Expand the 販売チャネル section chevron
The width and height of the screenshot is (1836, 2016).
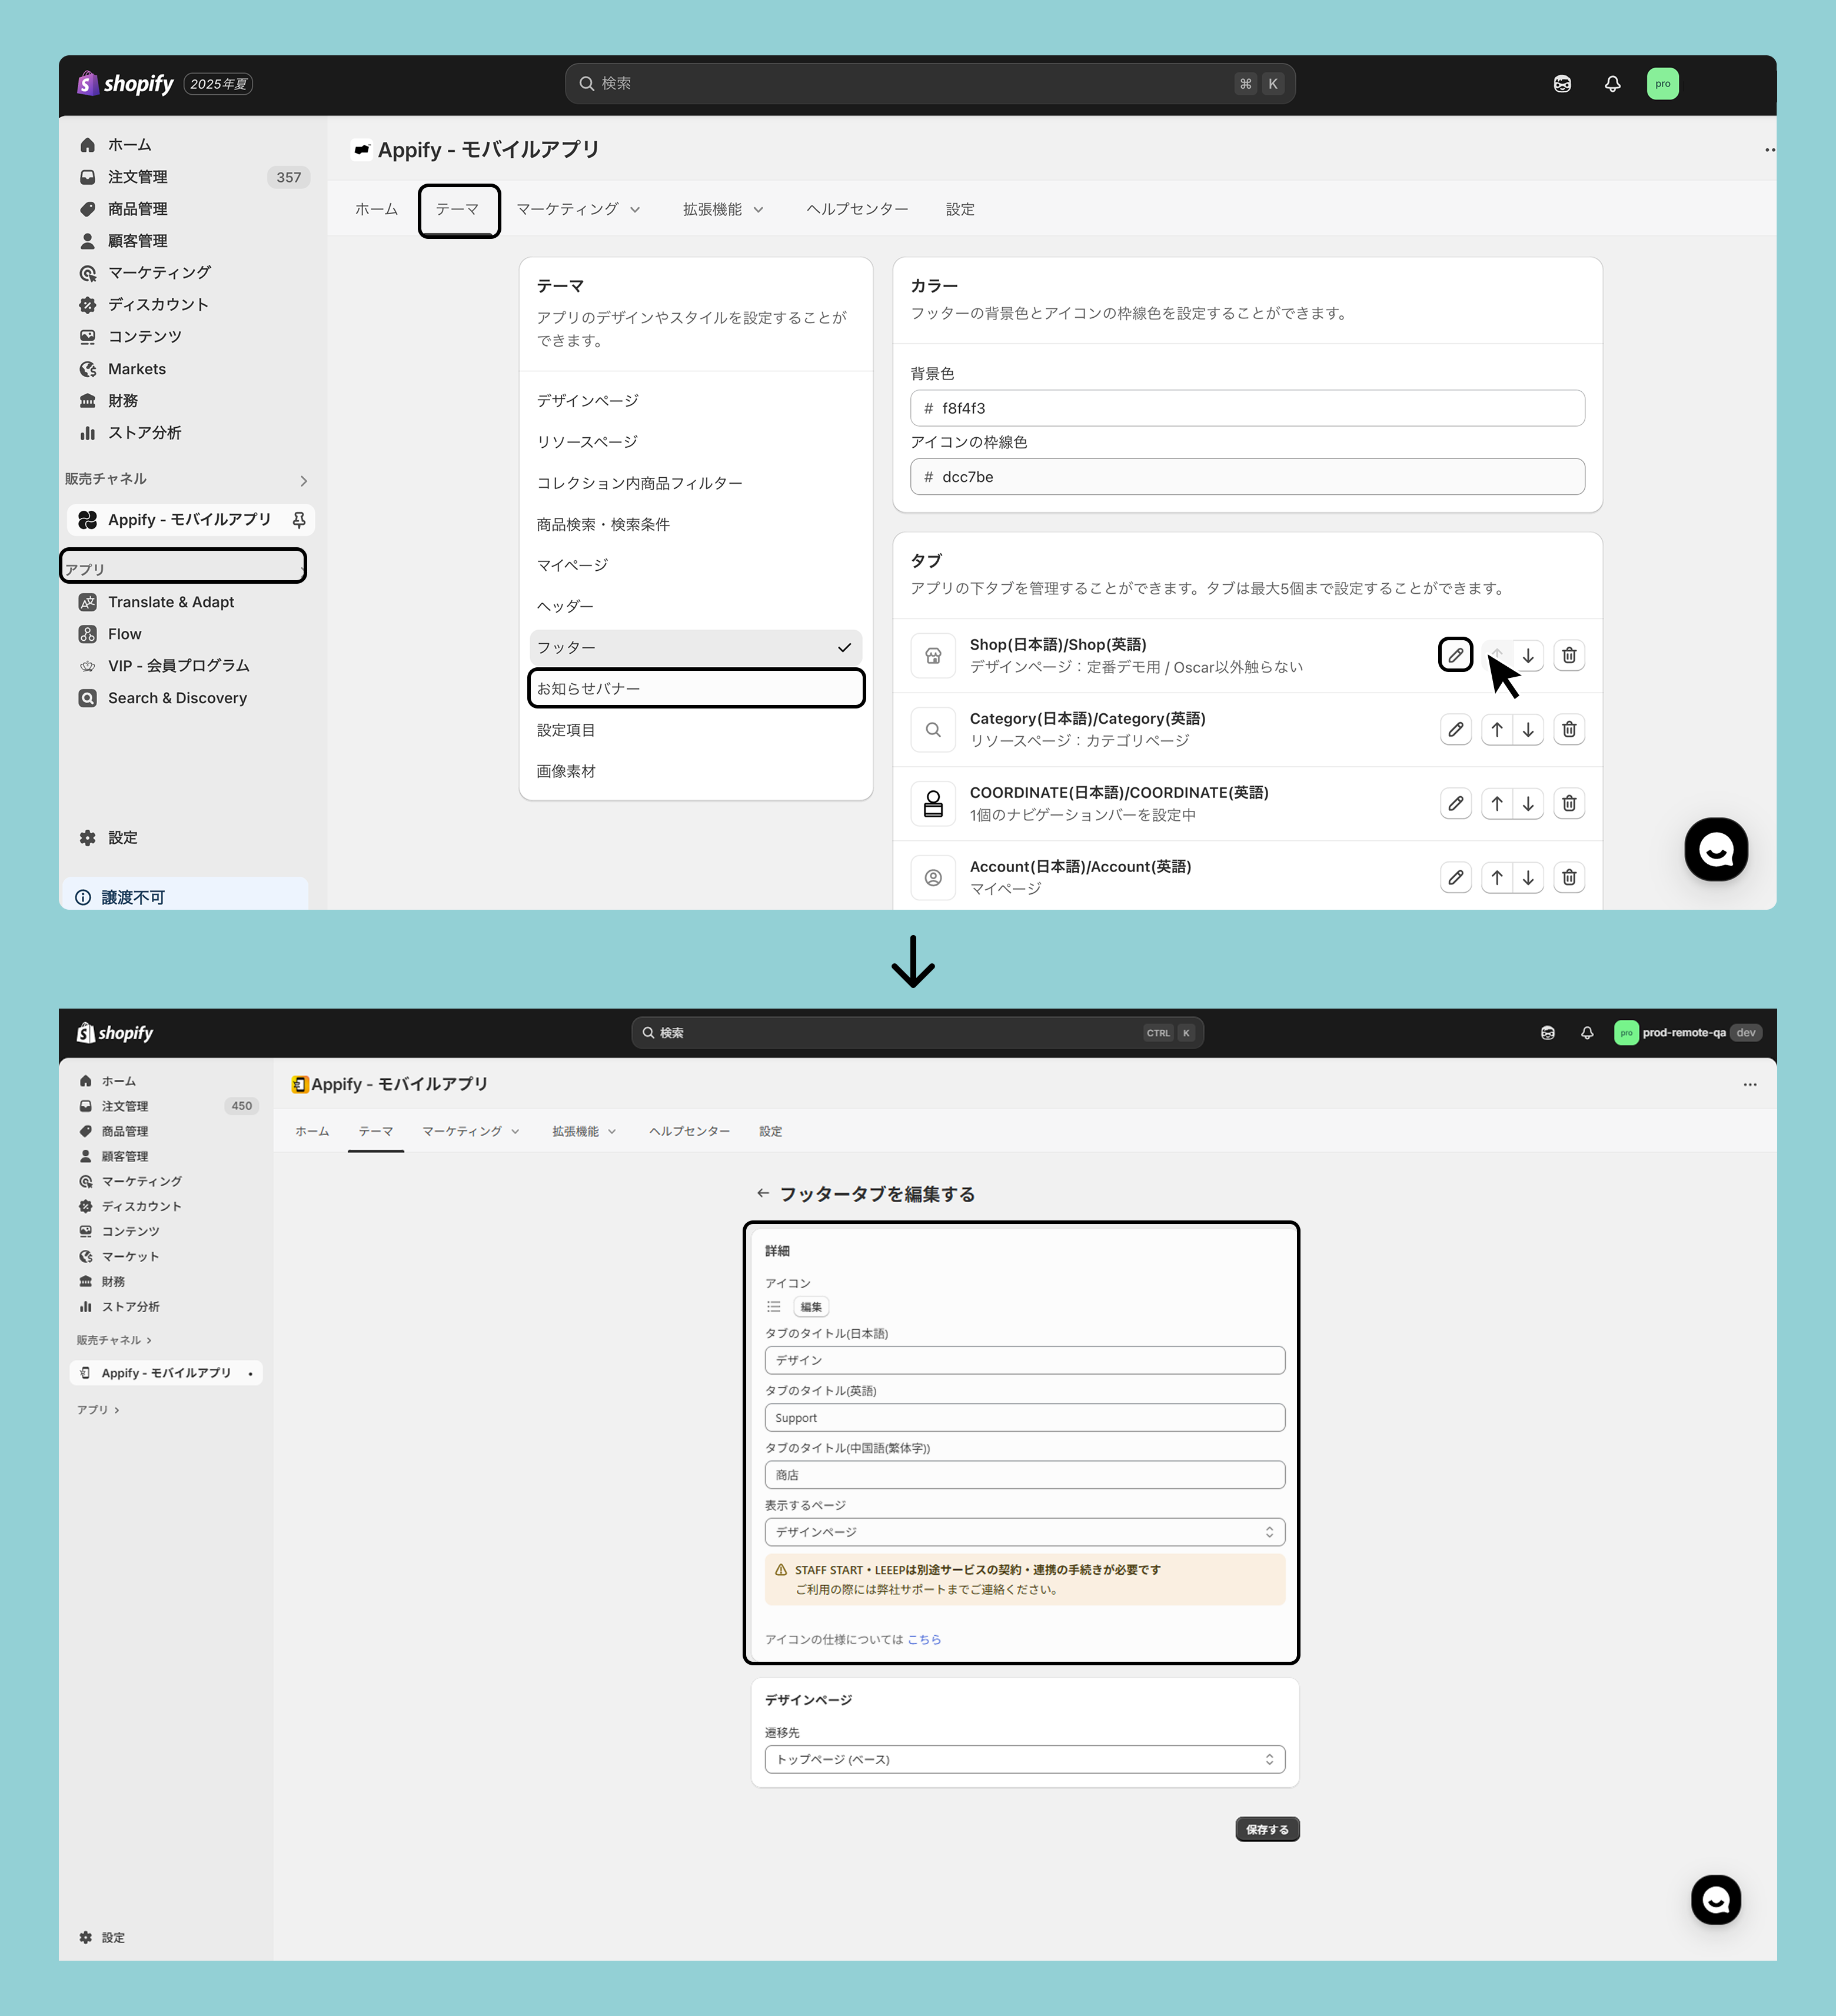click(x=303, y=481)
